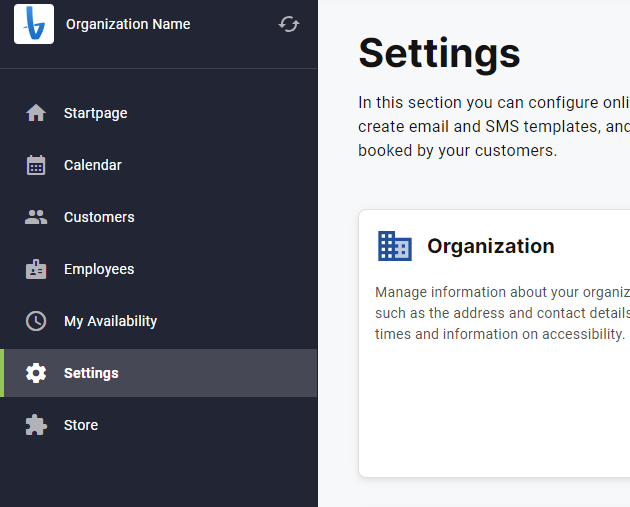
Task: Select My Availability in sidebar
Action: click(x=159, y=321)
